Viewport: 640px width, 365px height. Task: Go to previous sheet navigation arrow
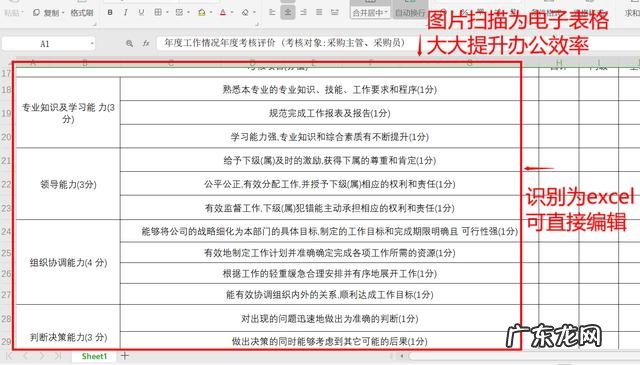[x=25, y=356]
